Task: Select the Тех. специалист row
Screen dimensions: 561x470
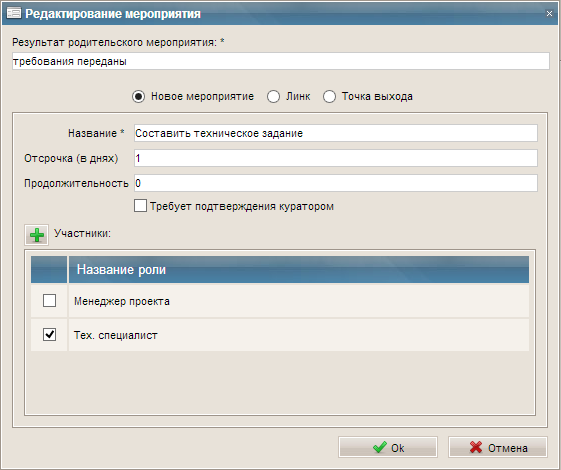Action: (280, 335)
